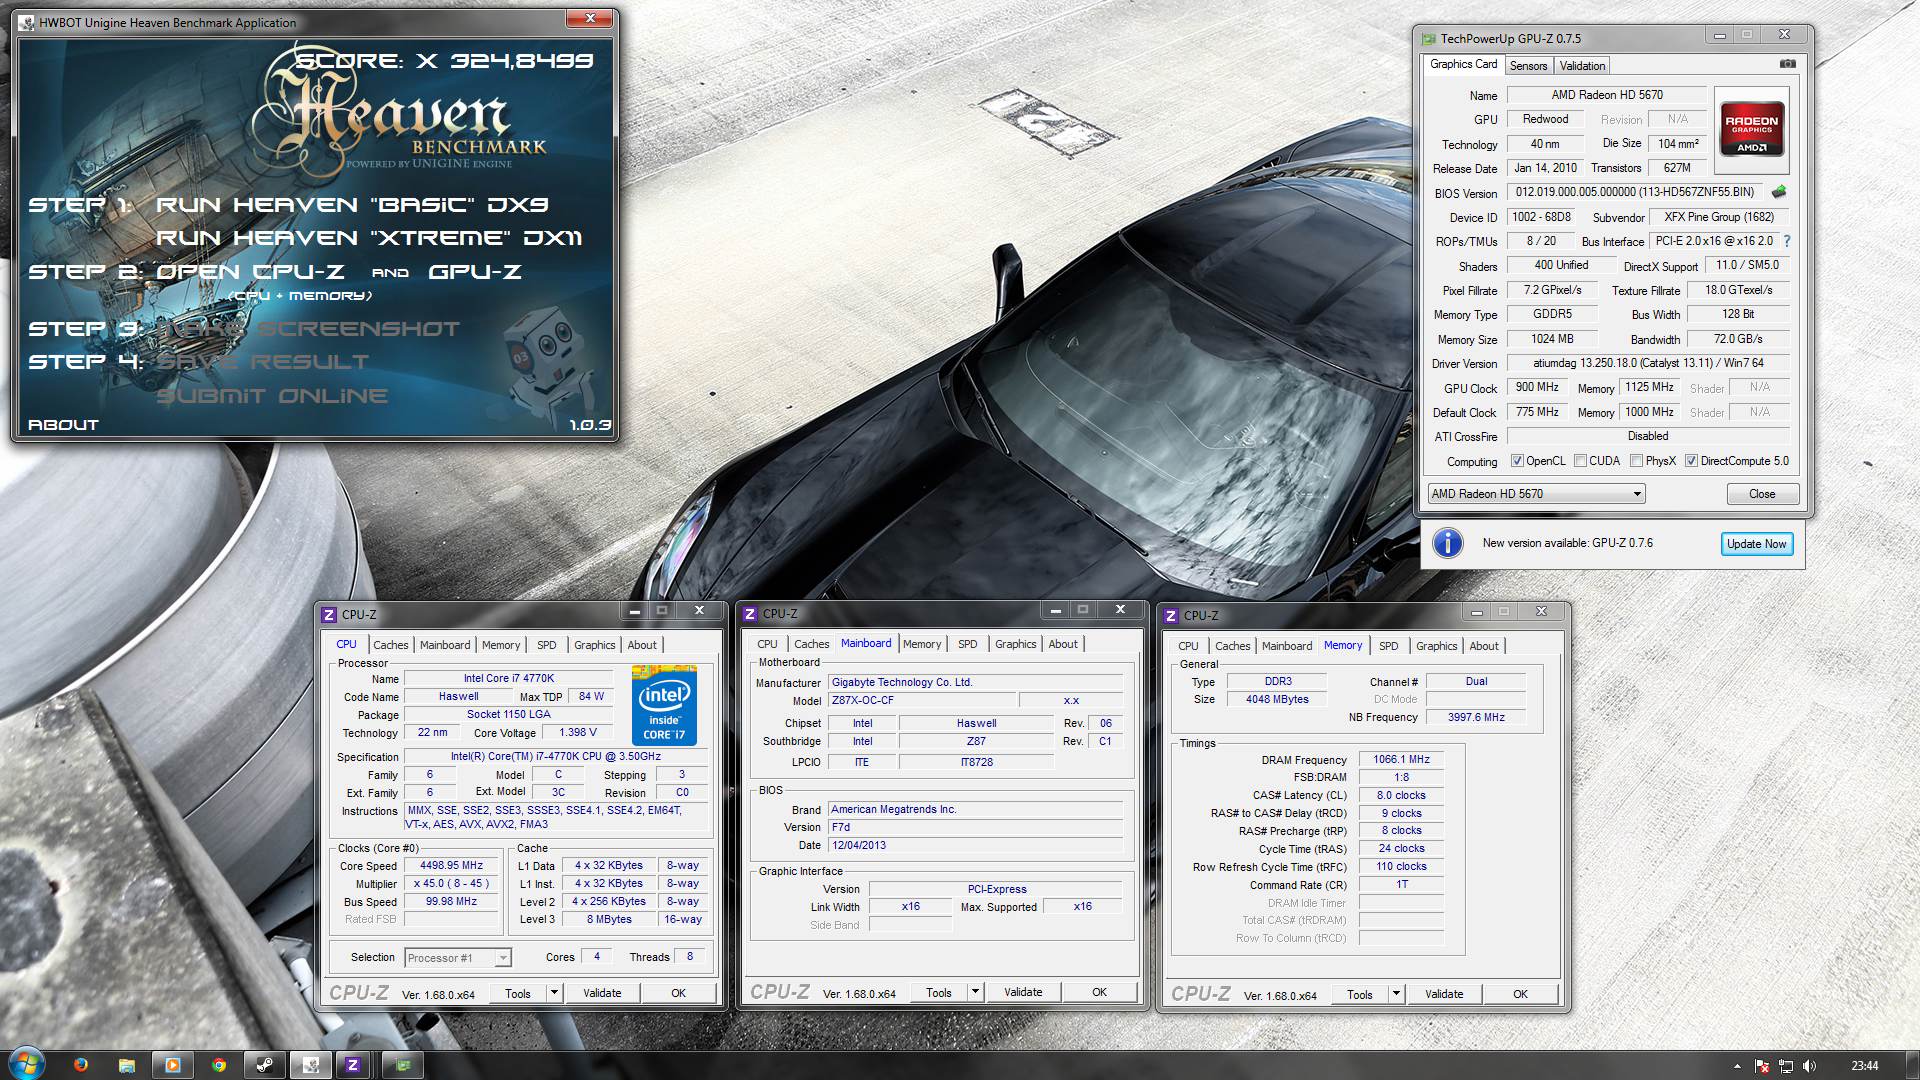This screenshot has width=1920, height=1080.
Task: Open the CPU tab in CPU-Z Mainboard window
Action: 767,644
